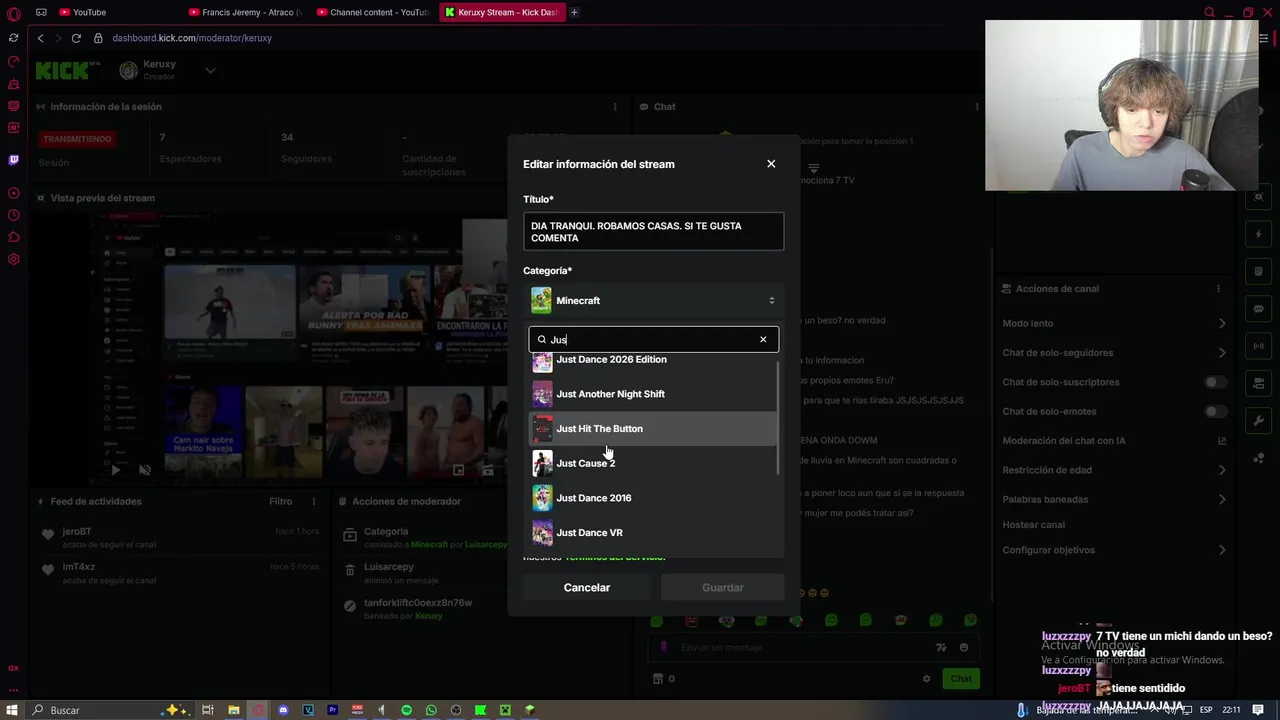Click Hostear canal

coord(1033,525)
